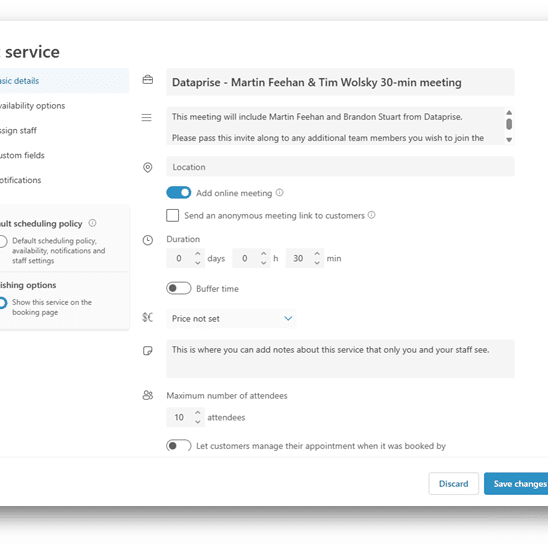The height and width of the screenshot is (548, 548).
Task: Open the Price not set dropdown
Action: [231, 318]
